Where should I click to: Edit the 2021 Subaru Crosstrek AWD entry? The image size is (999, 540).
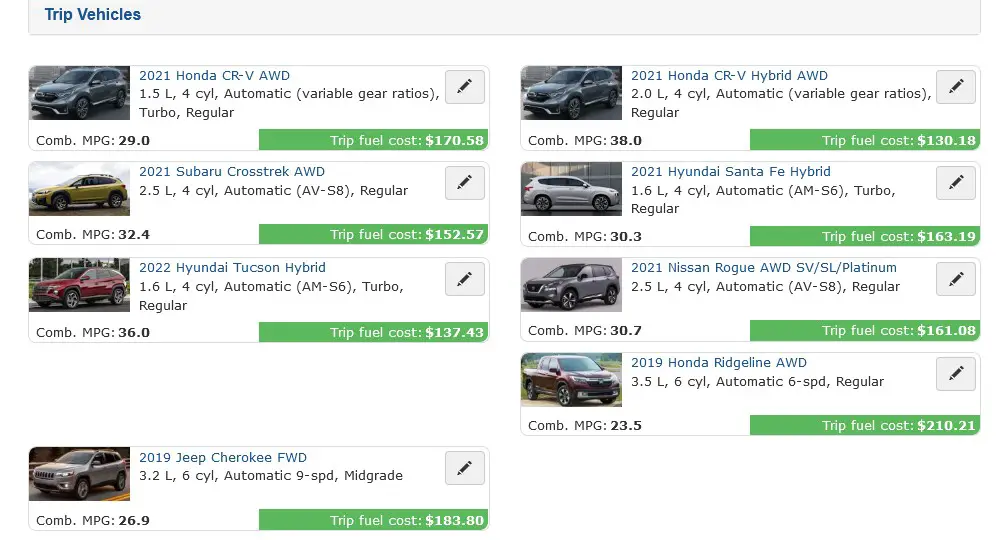pos(464,183)
